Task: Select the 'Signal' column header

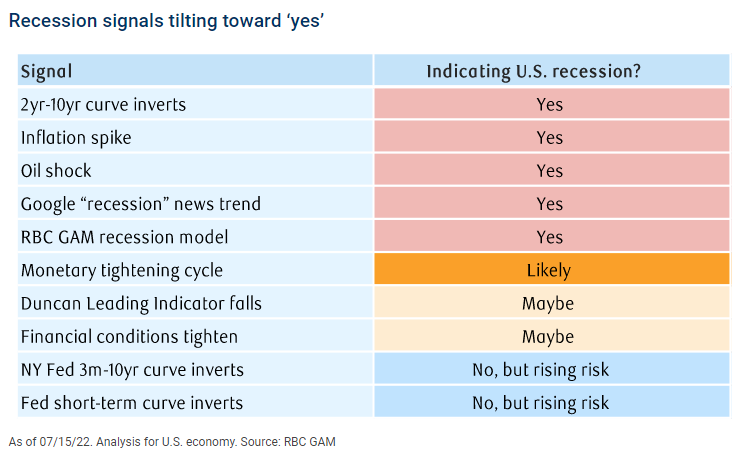Action: point(46,71)
